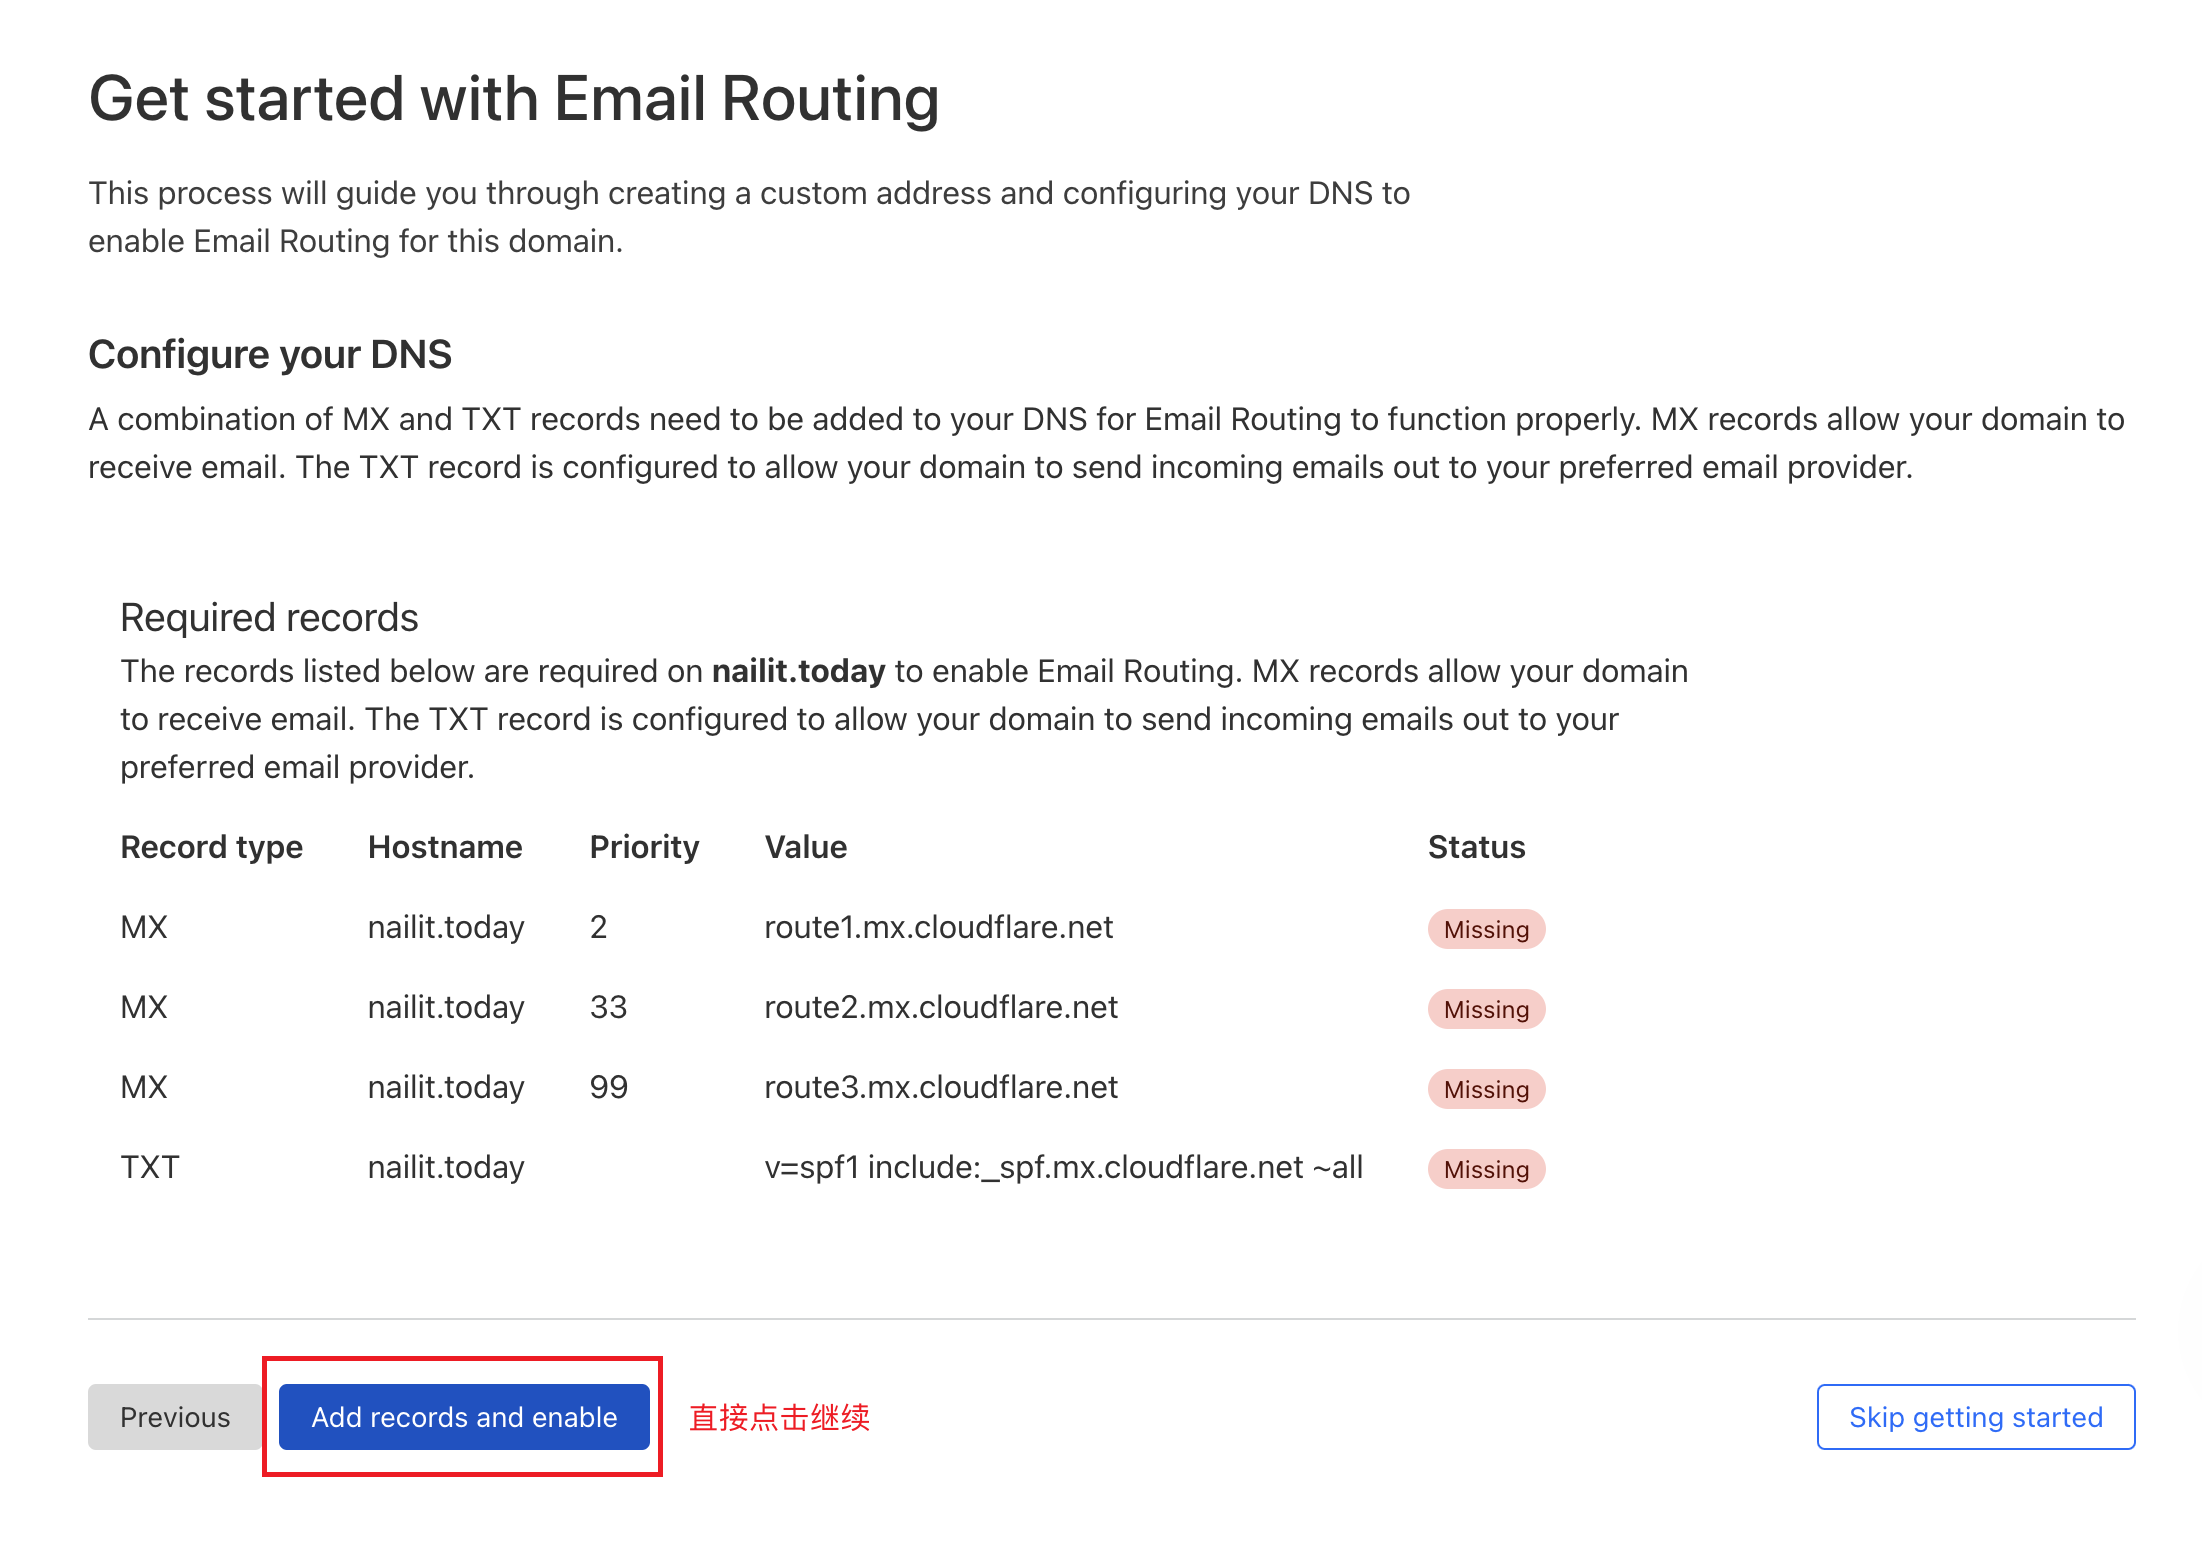Image resolution: width=2202 pixels, height=1546 pixels.
Task: Click the Record type column header
Action: point(211,847)
